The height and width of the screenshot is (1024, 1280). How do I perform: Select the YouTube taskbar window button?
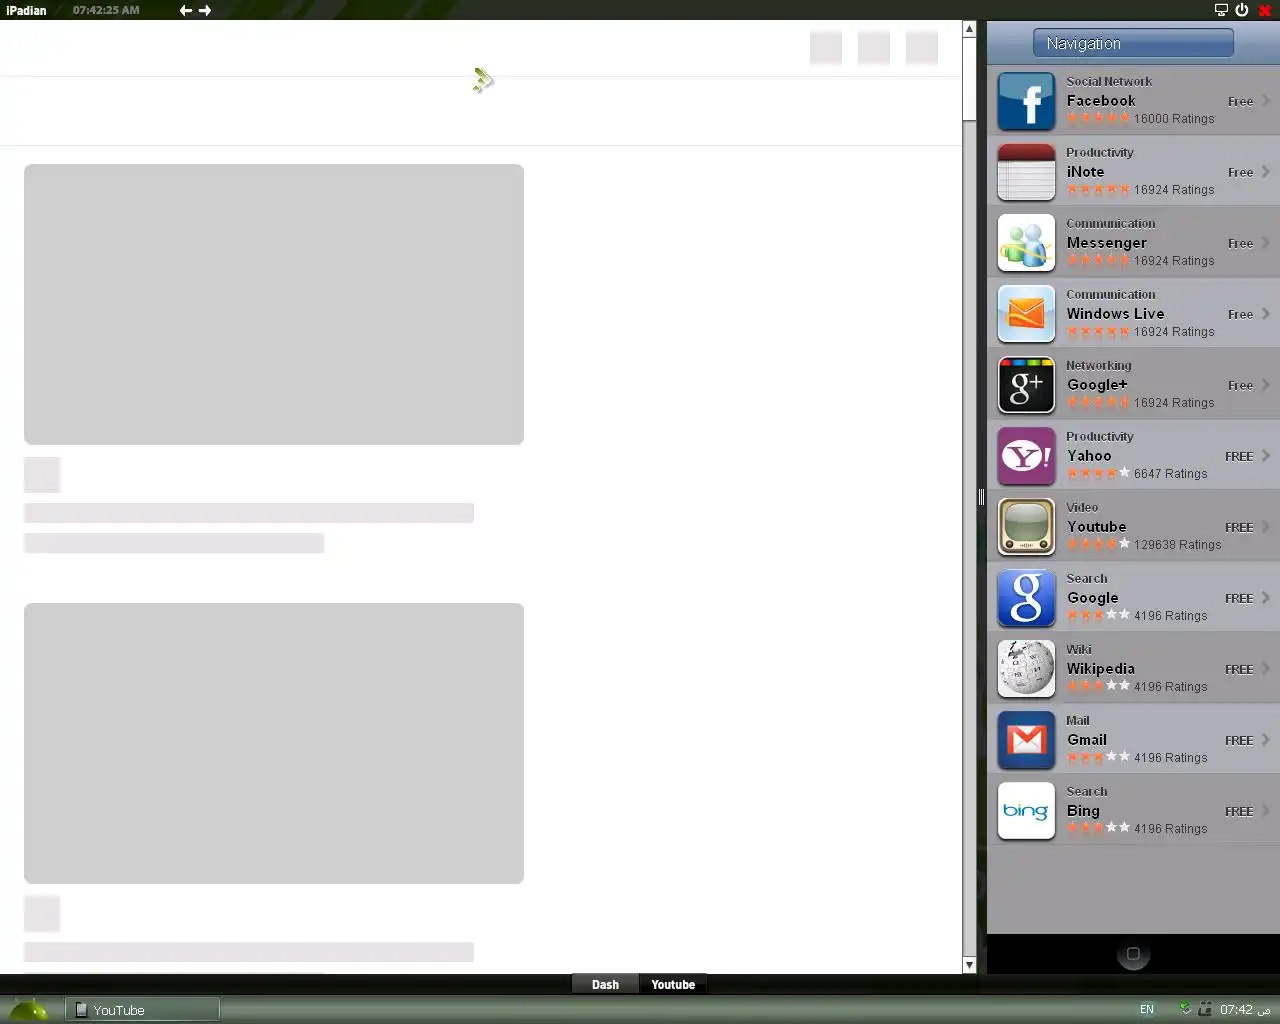143,1010
